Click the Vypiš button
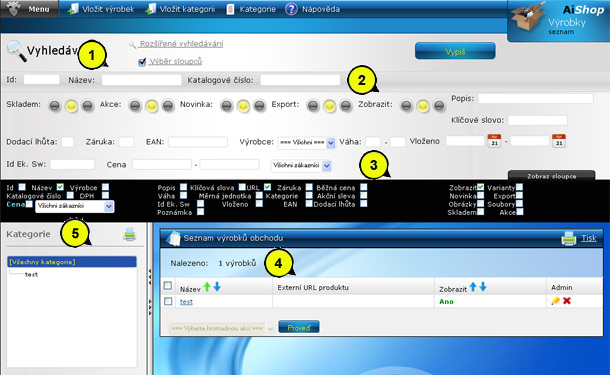The image size is (610, 375). click(455, 51)
